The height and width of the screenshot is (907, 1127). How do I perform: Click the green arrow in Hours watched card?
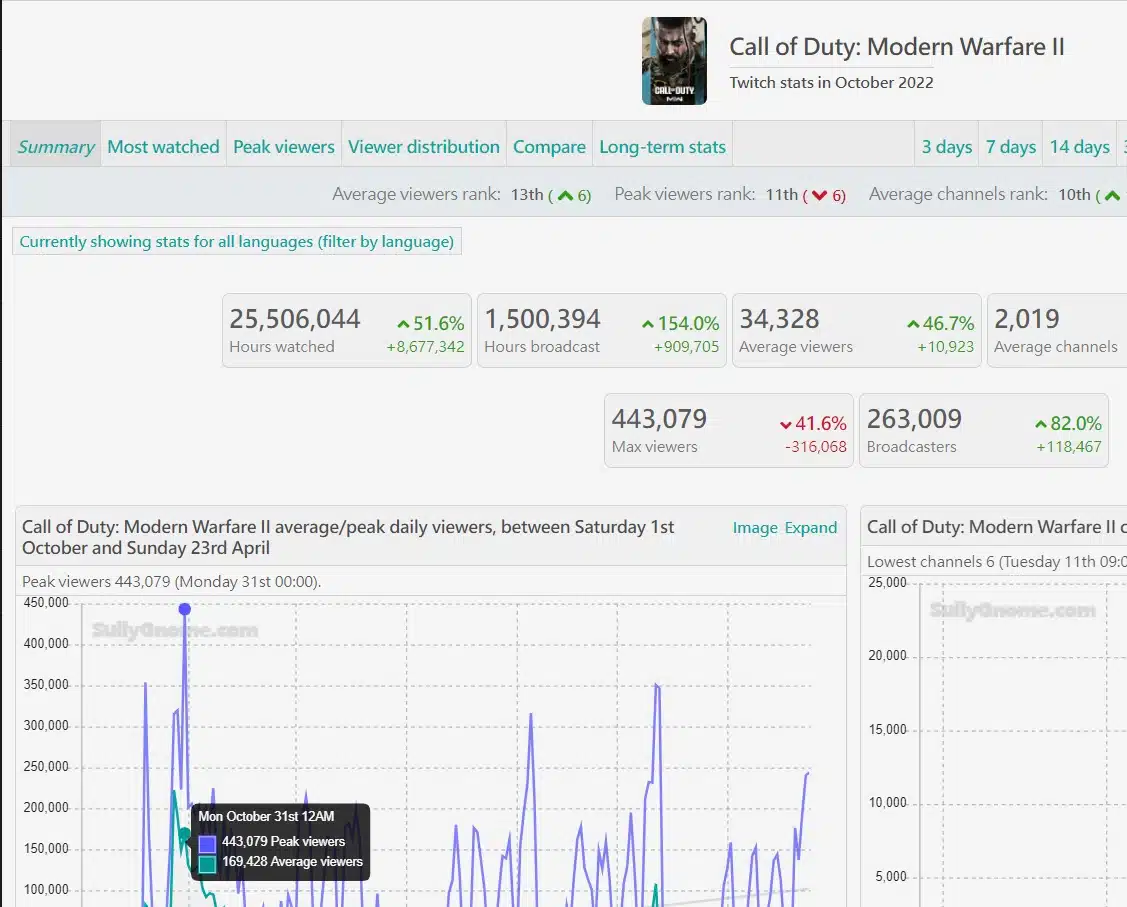pyautogui.click(x=403, y=324)
